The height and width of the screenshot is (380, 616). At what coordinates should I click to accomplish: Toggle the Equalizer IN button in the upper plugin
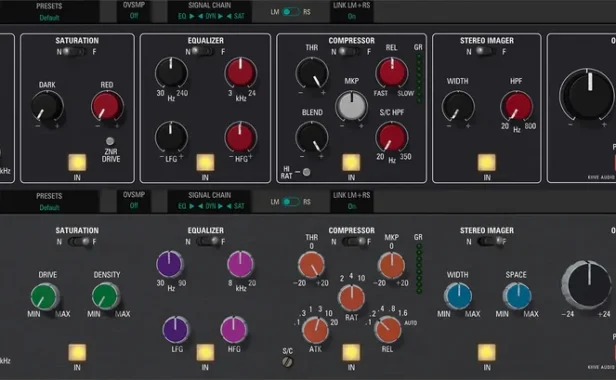(205, 162)
